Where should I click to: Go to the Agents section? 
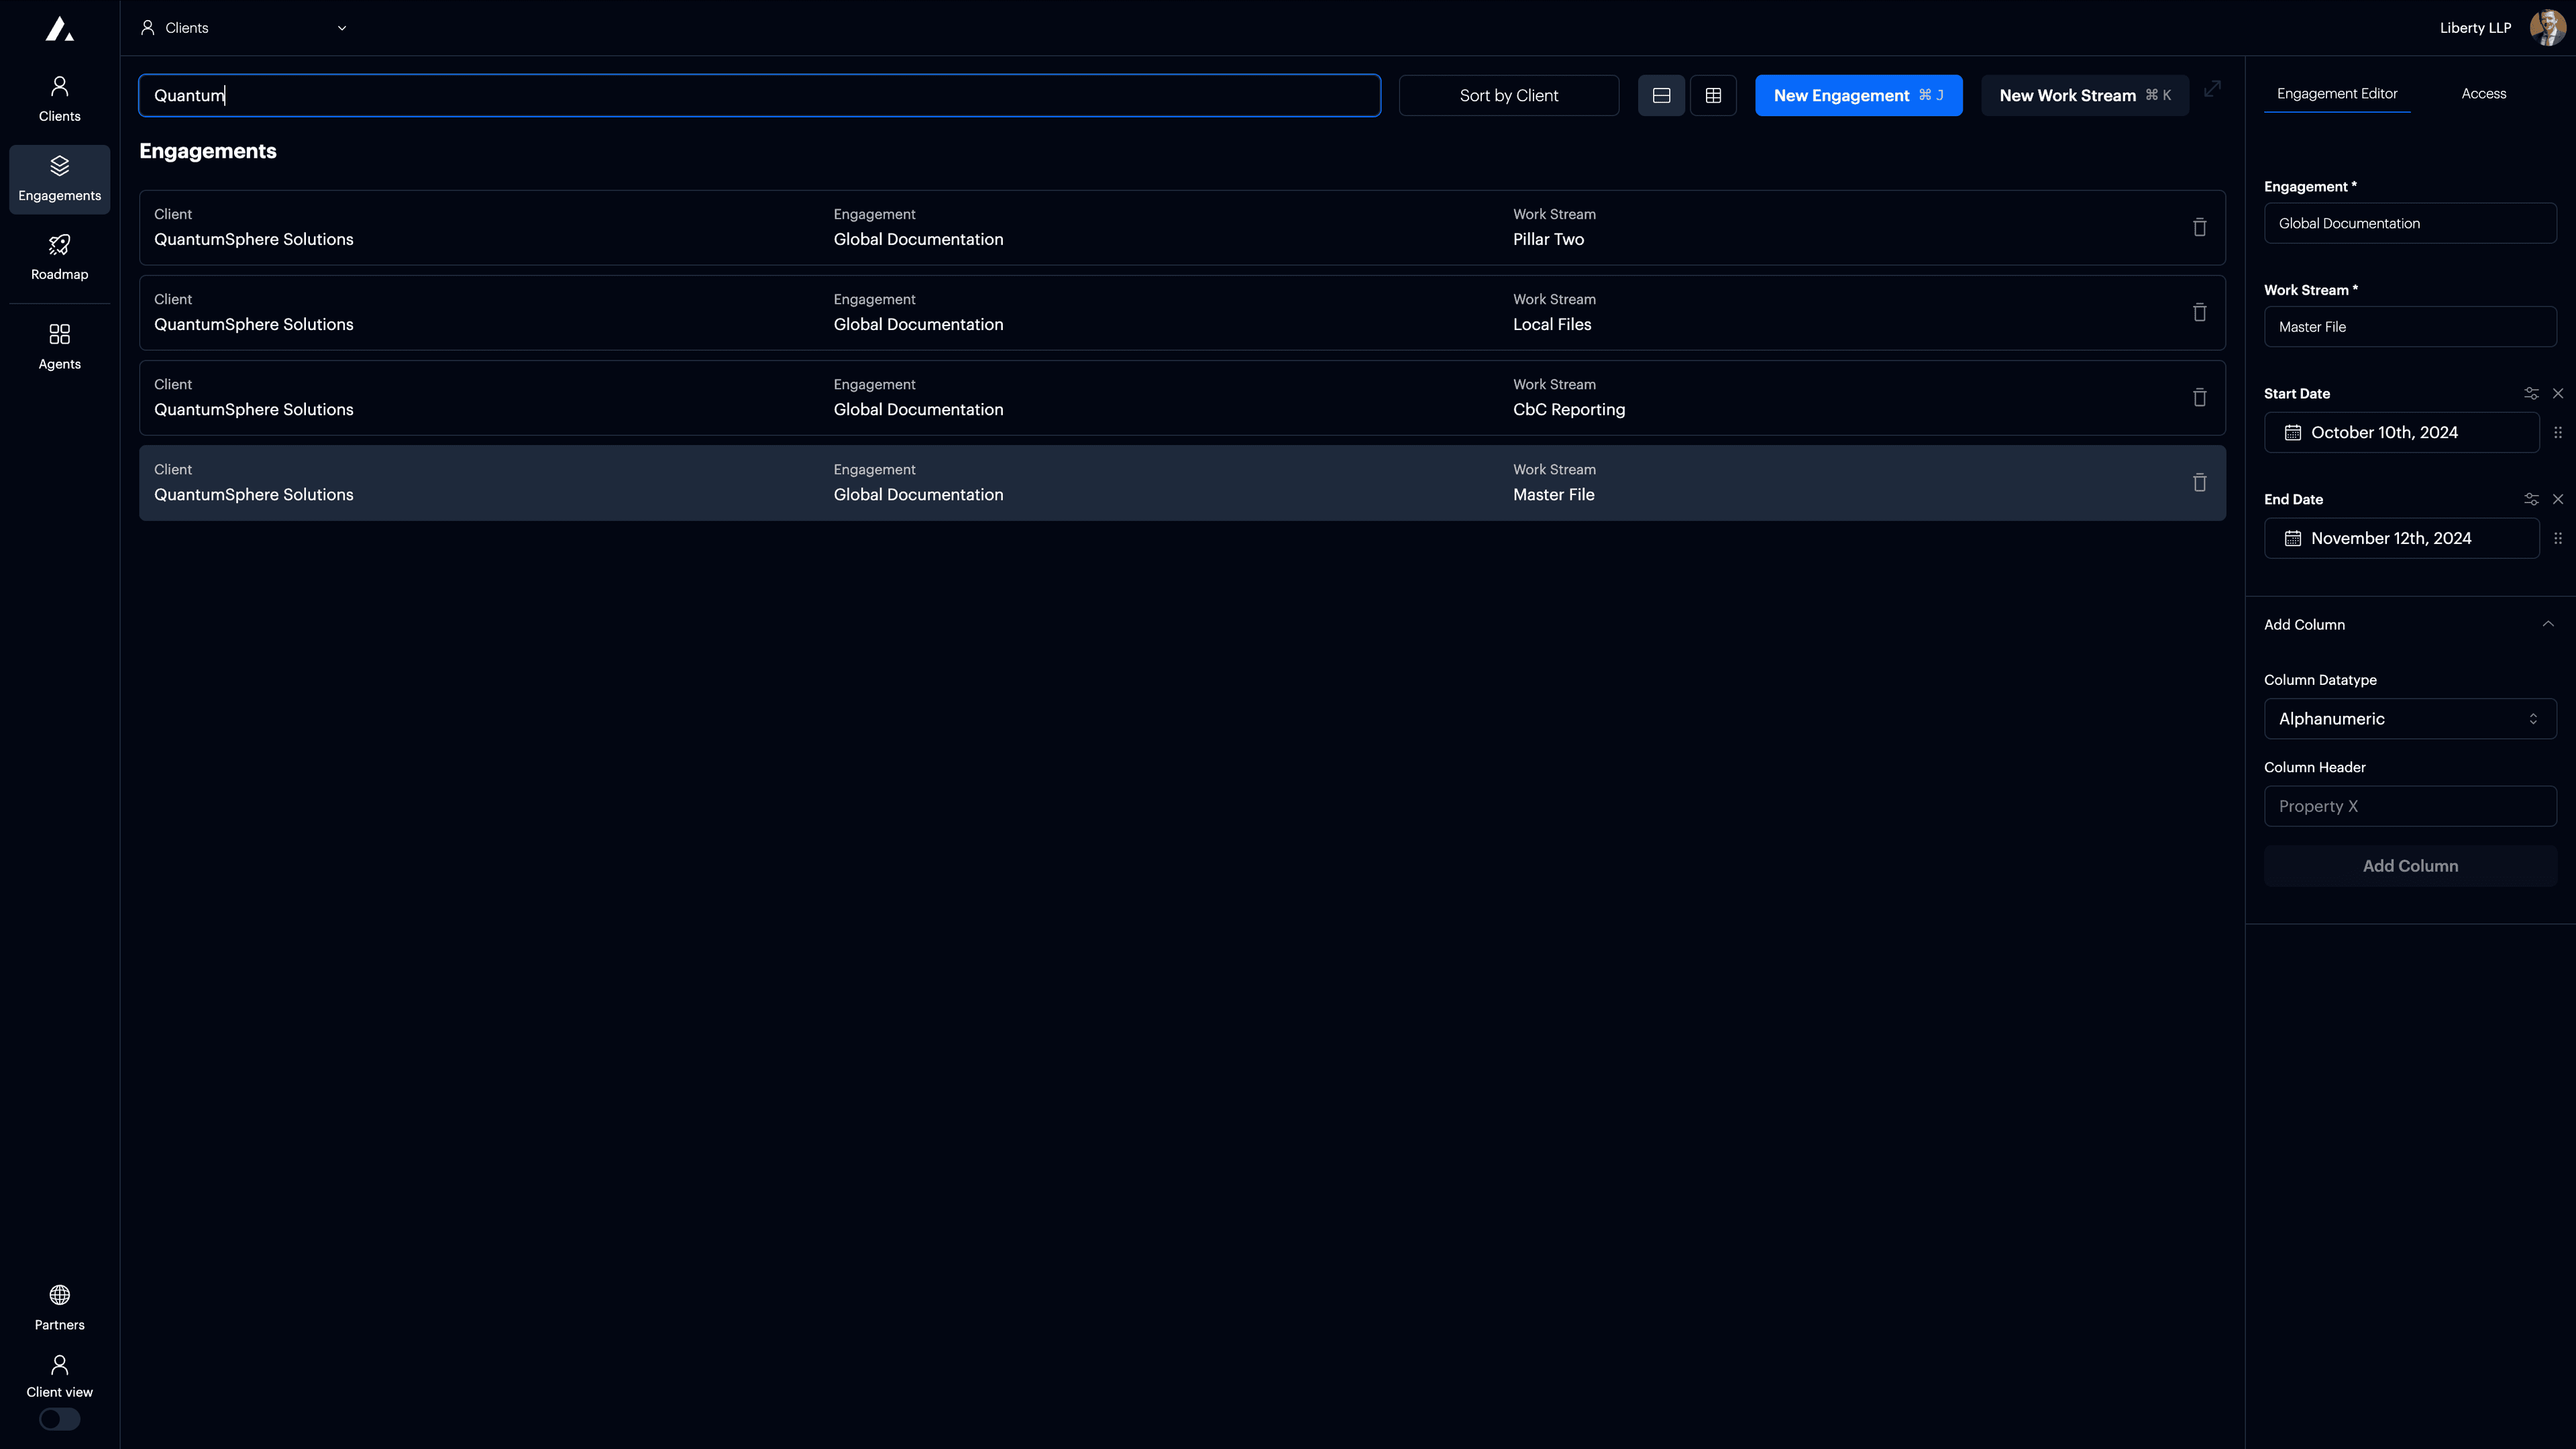tap(59, 345)
